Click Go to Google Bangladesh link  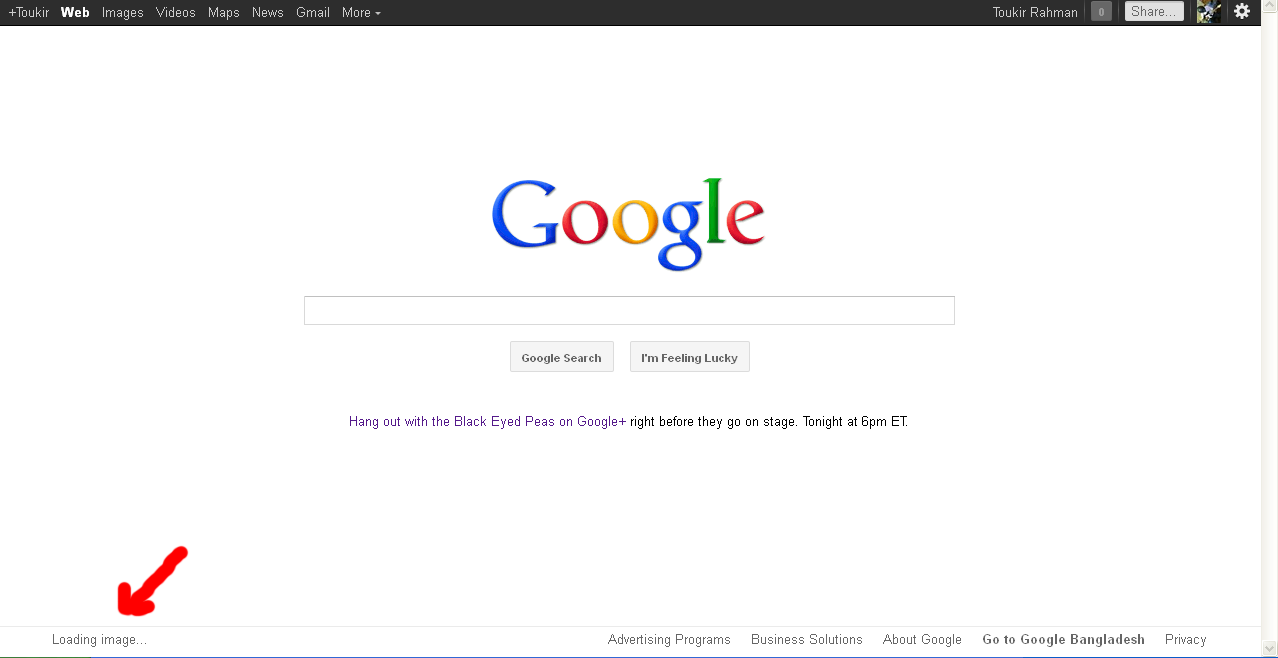point(1063,640)
